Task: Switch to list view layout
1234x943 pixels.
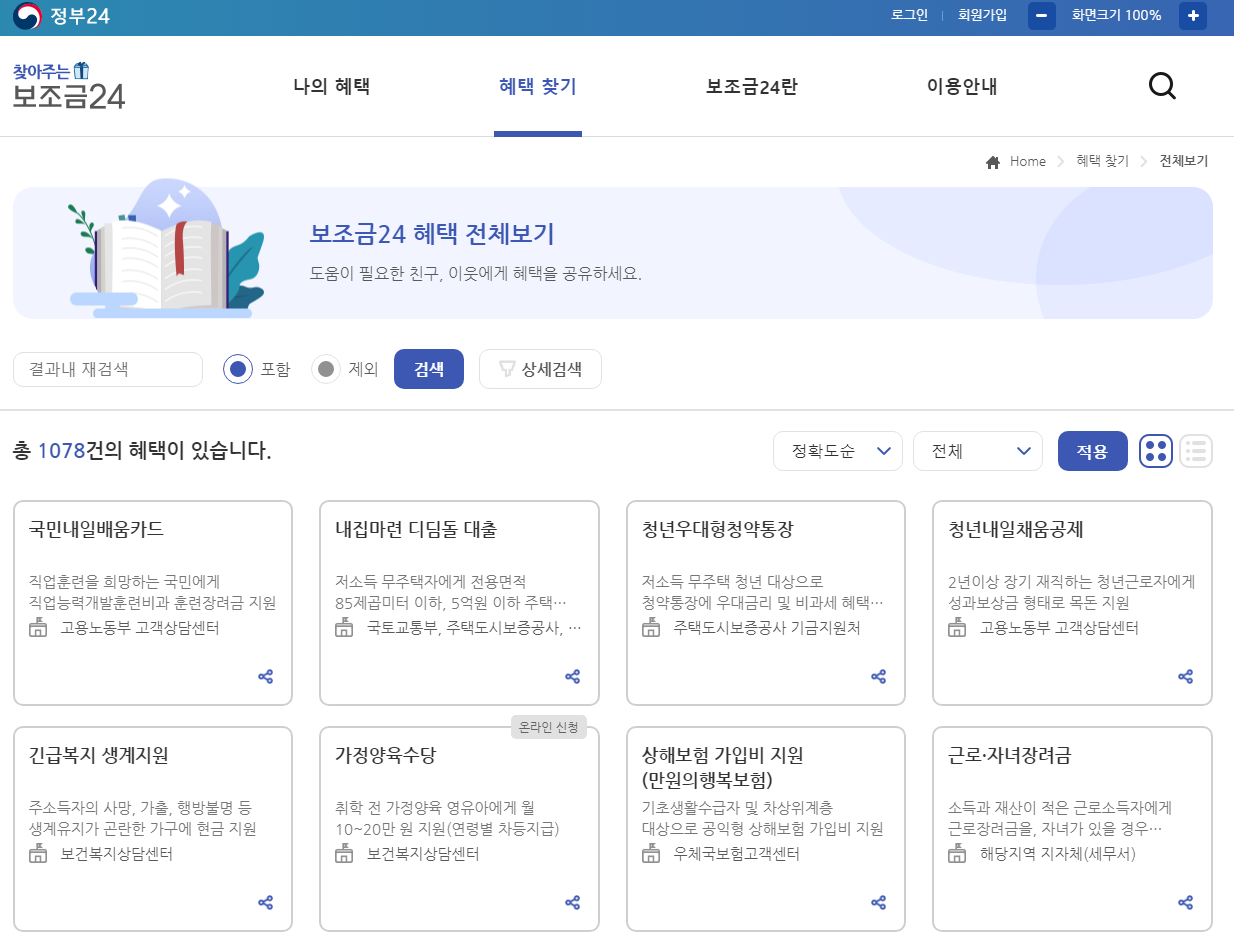Action: [1196, 451]
